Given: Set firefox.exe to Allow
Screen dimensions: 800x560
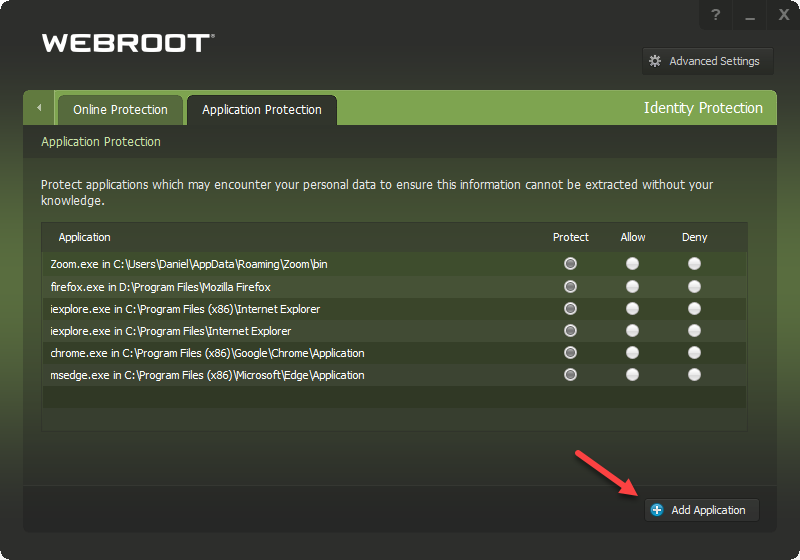Looking at the screenshot, I should pos(633,287).
